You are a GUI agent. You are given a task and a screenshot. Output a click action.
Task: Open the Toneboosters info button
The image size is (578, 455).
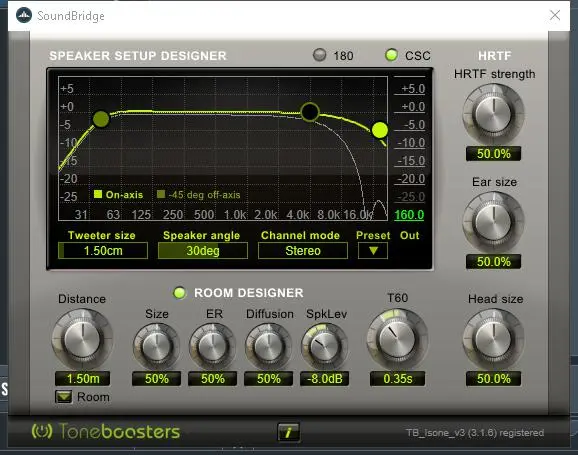pyautogui.click(x=289, y=432)
